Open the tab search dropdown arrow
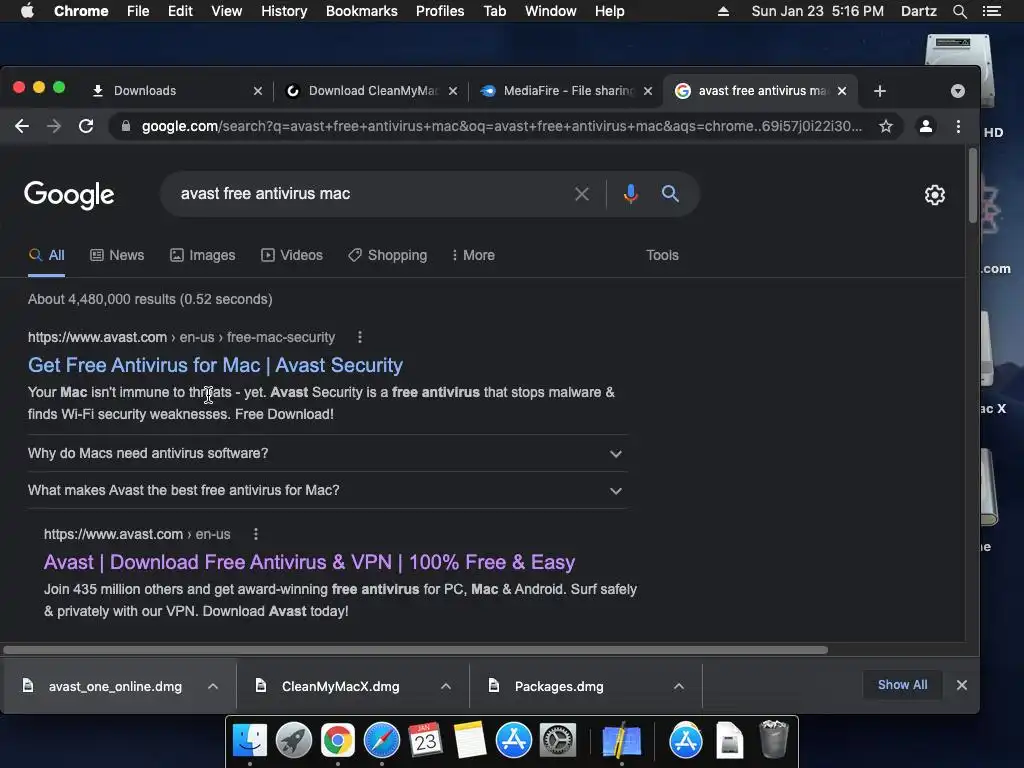 (x=957, y=91)
